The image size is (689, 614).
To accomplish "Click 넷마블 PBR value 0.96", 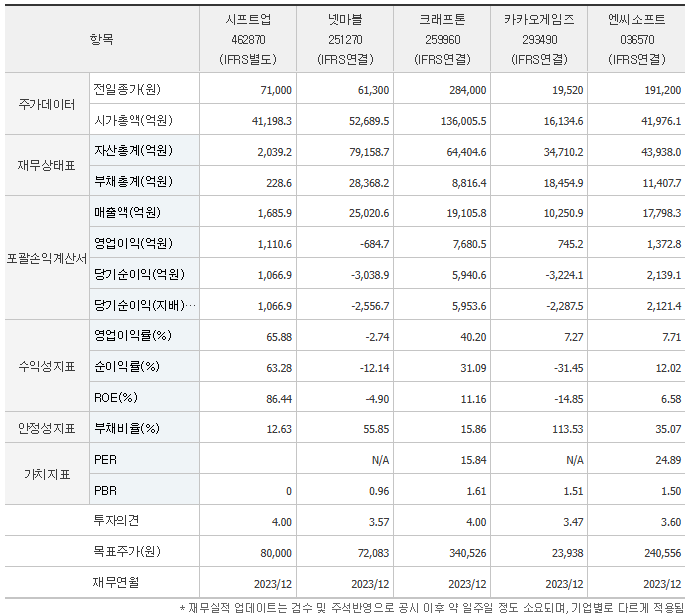I will click(x=379, y=491).
